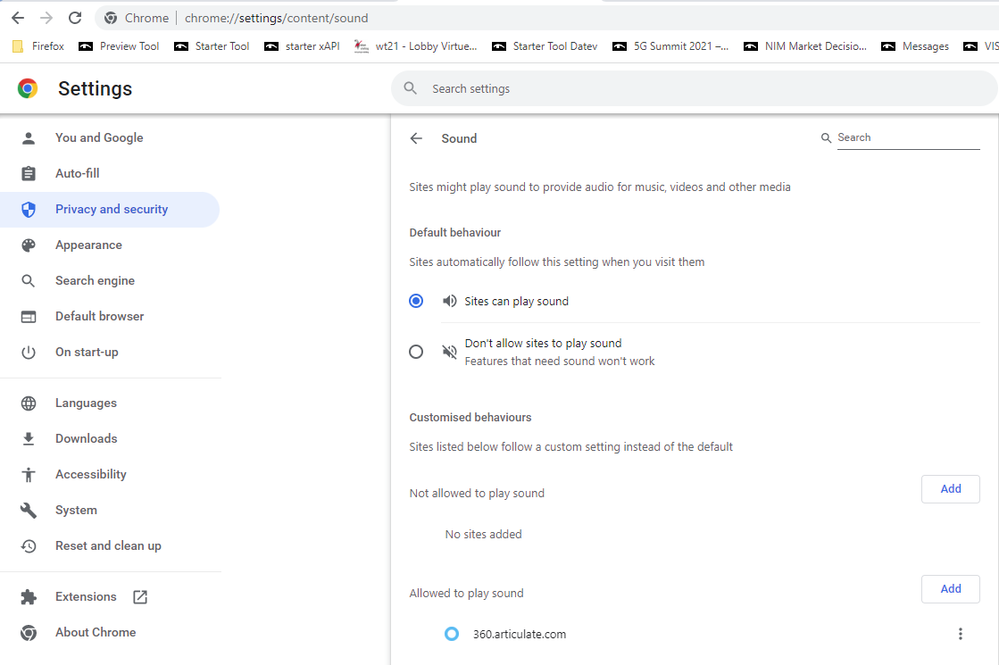Click the Chrome icon for About Chrome

pos(29,633)
